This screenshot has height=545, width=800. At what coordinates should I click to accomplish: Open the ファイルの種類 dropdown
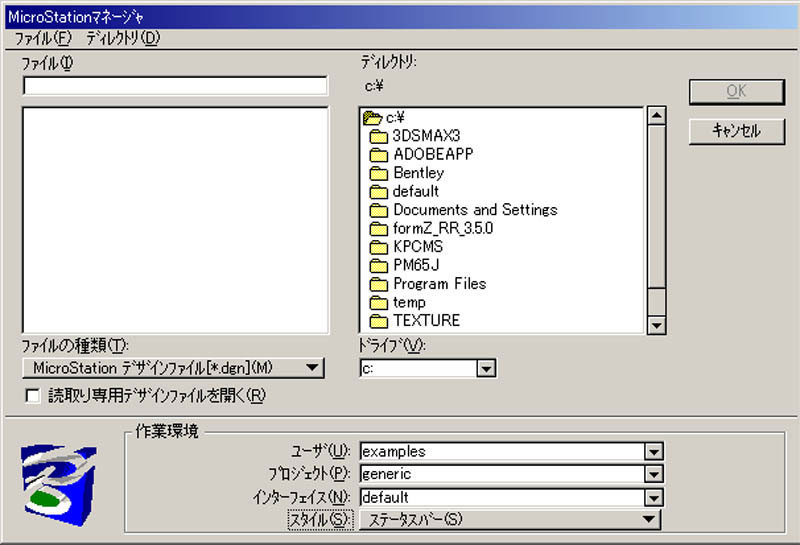pos(173,368)
